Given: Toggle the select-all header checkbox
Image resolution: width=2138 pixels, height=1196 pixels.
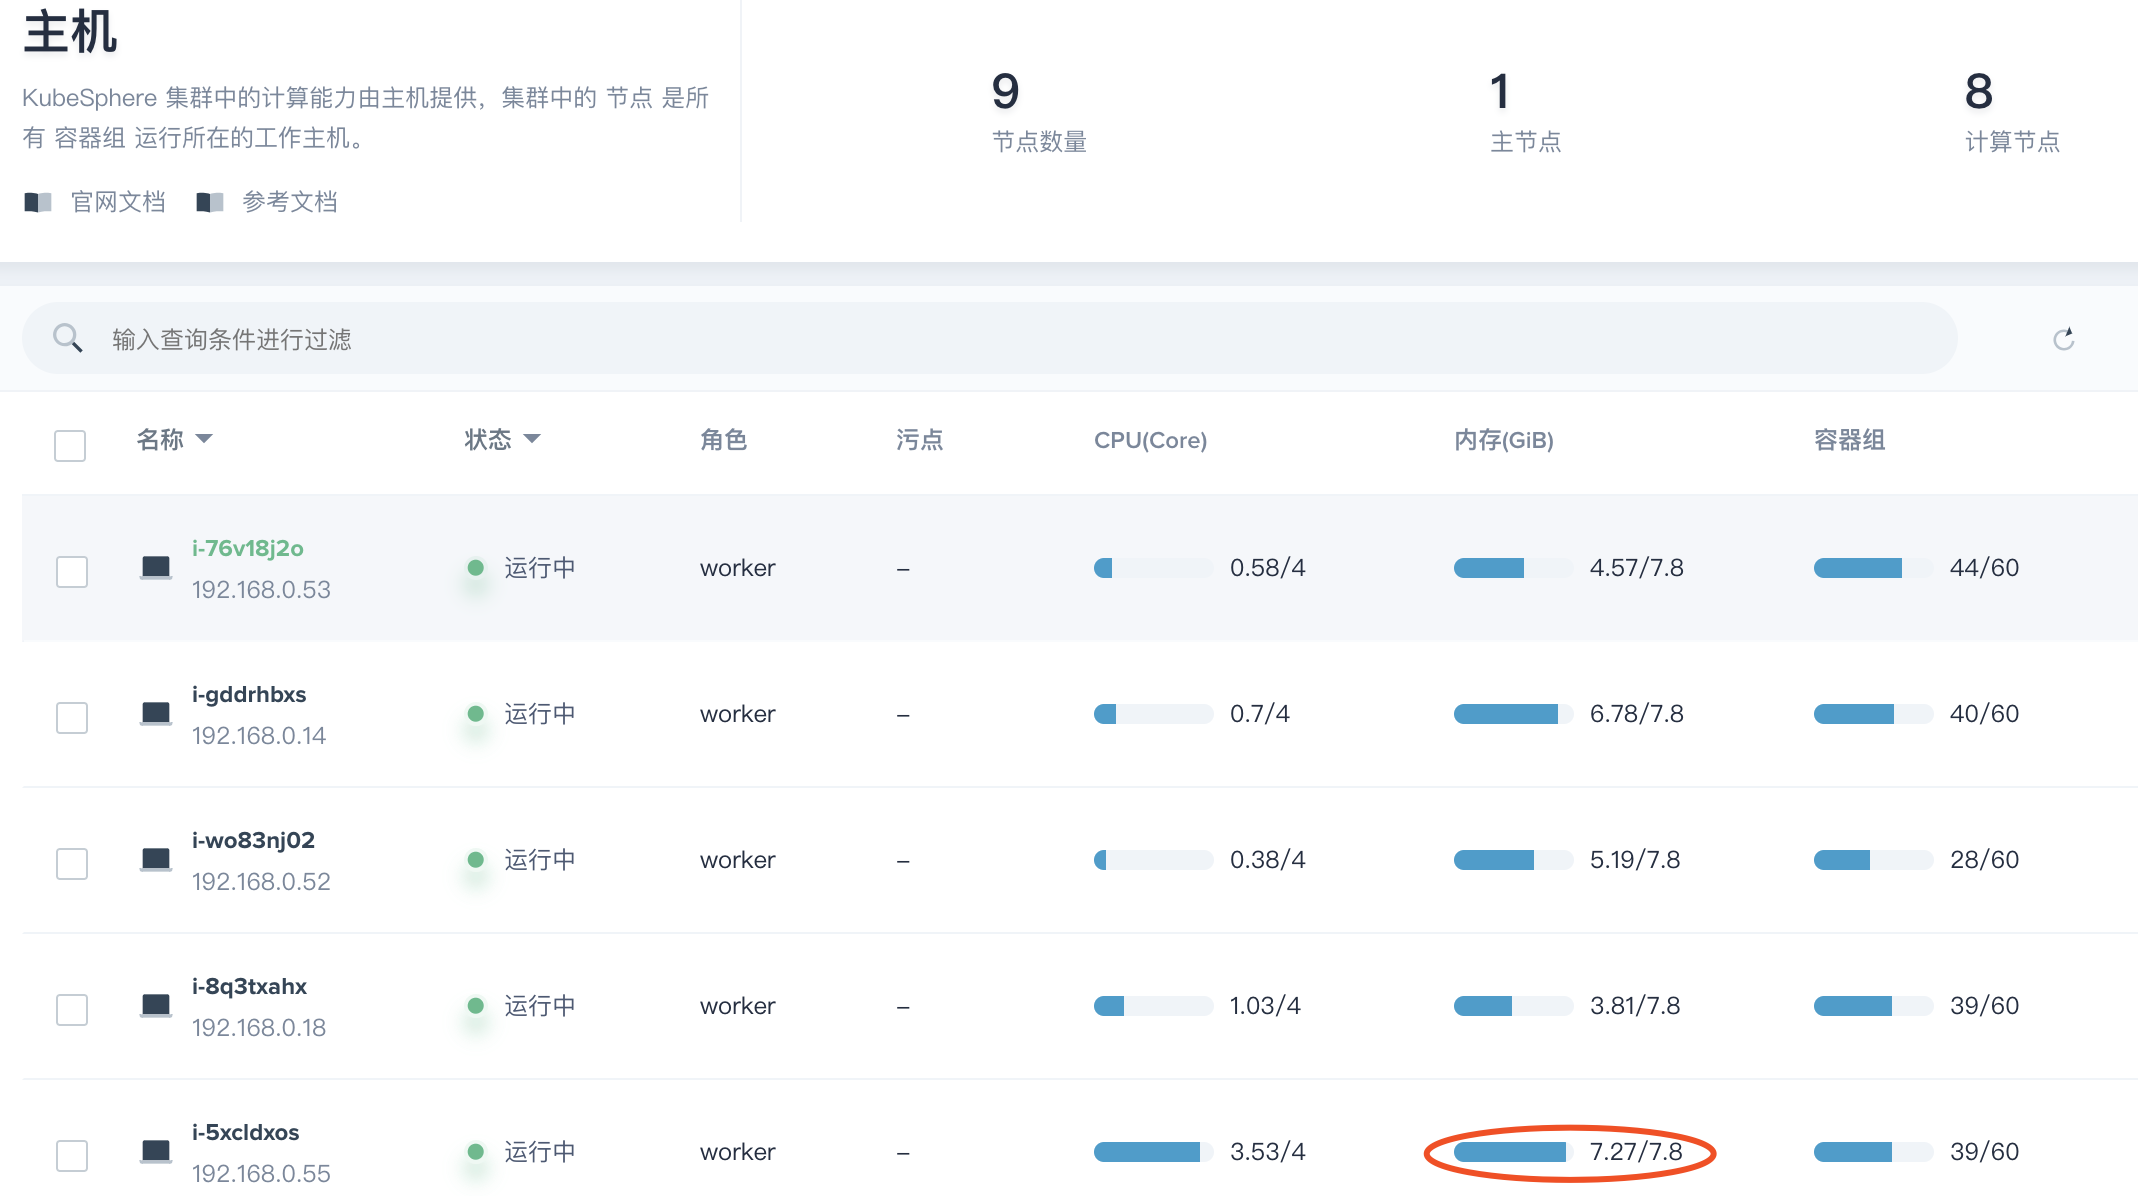Looking at the screenshot, I should click(x=70, y=445).
